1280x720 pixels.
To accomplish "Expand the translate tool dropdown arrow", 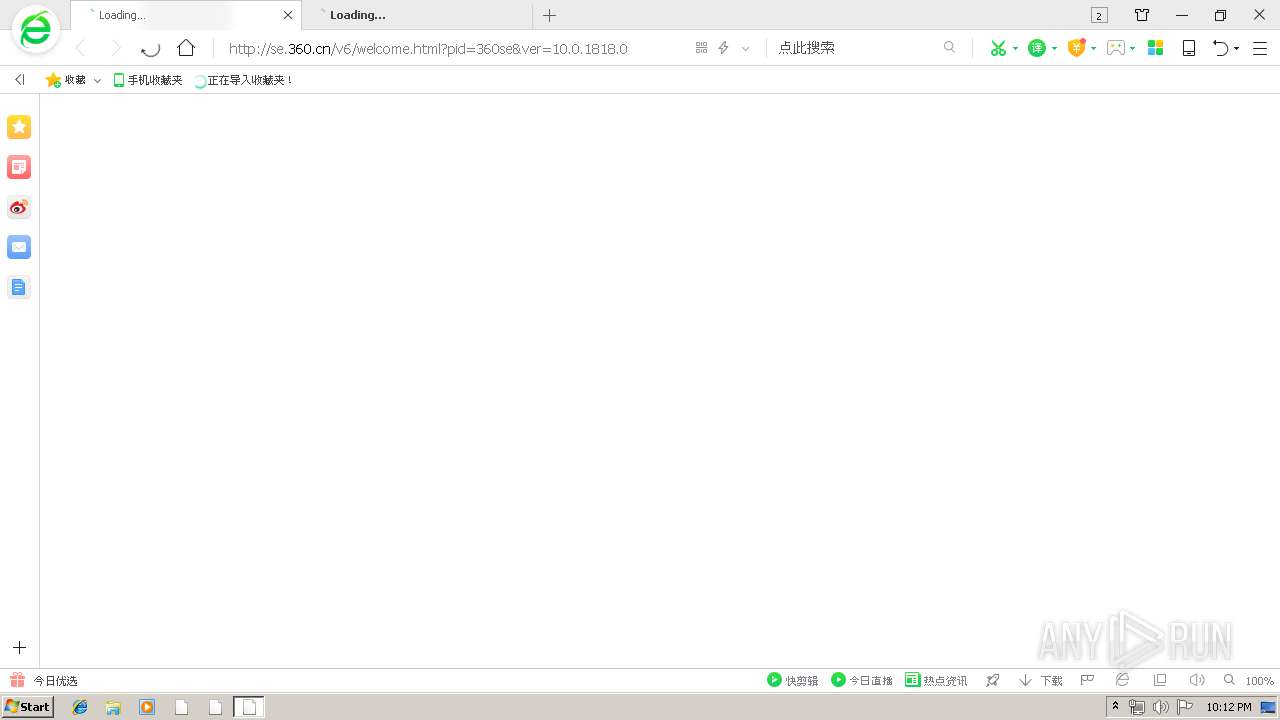I will pyautogui.click(x=1054, y=48).
